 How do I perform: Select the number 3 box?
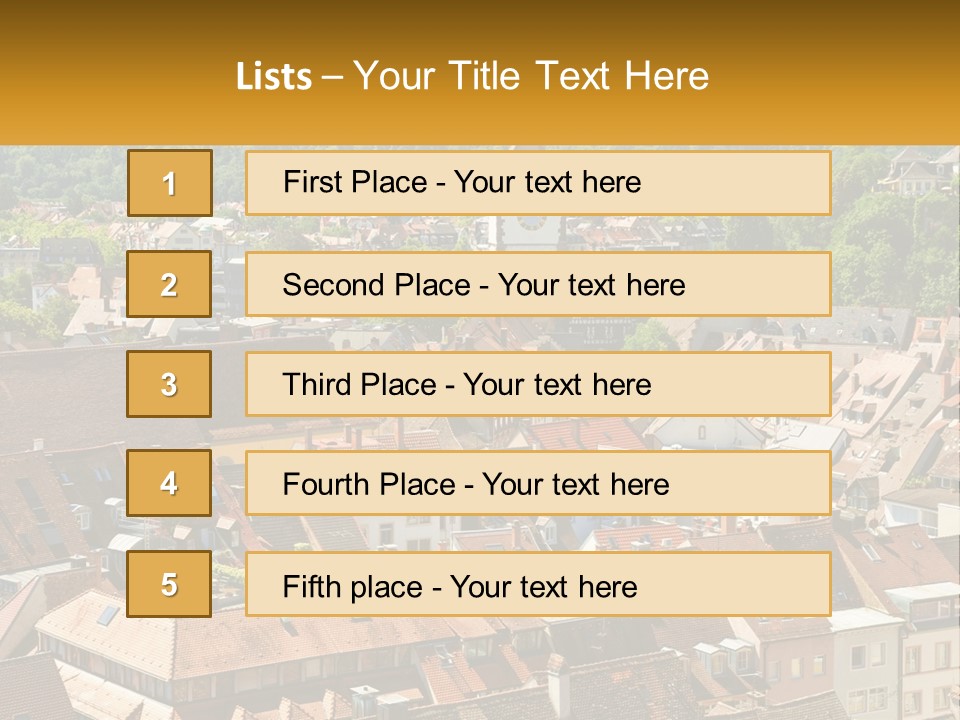169,384
